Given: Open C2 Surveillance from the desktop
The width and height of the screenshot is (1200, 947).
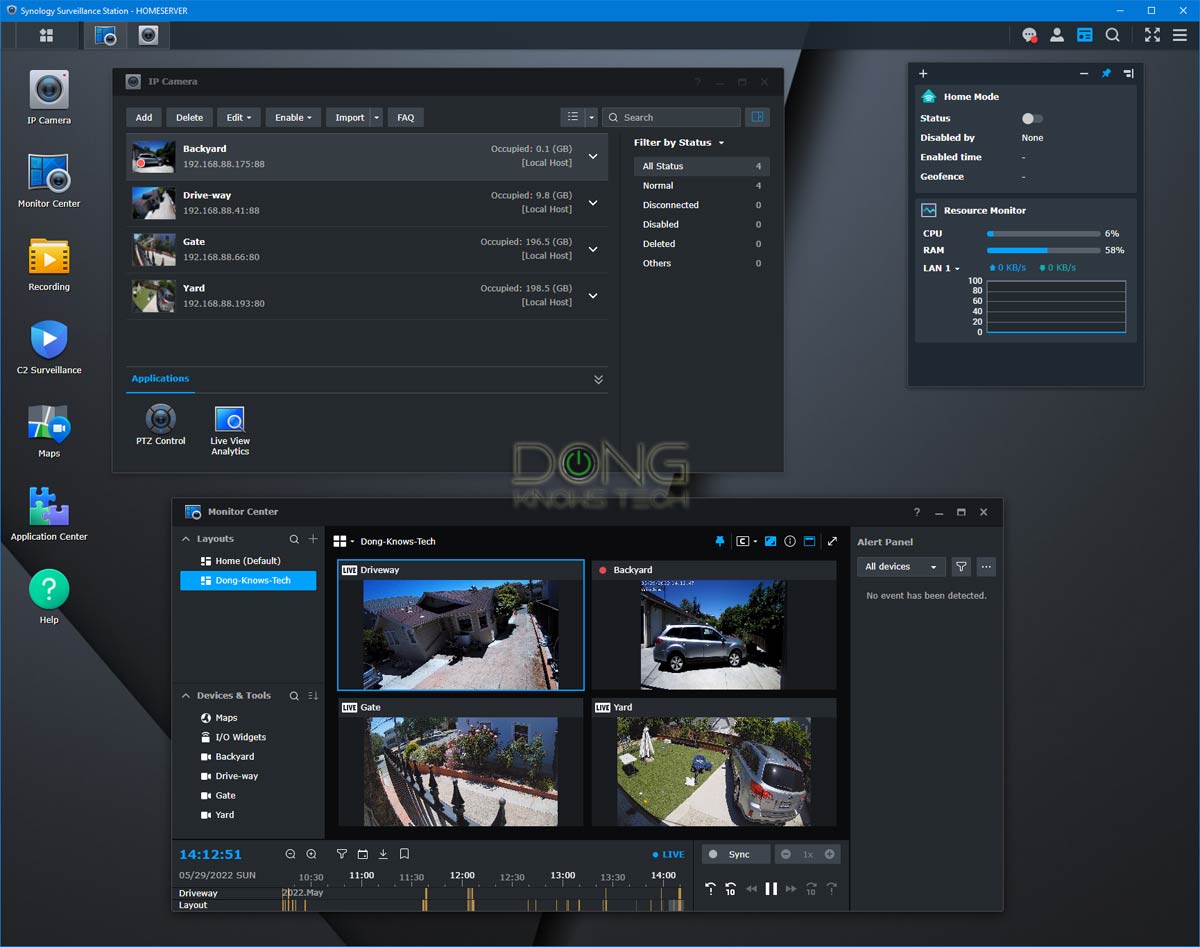Looking at the screenshot, I should point(48,347).
